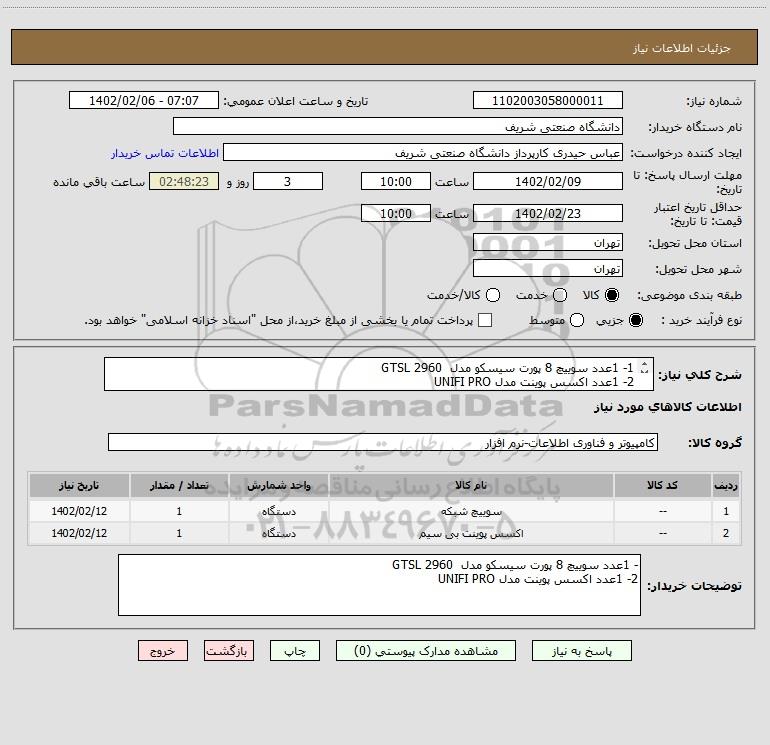Click the remaining time field 02:48:23
The image size is (770, 745).
point(184,181)
